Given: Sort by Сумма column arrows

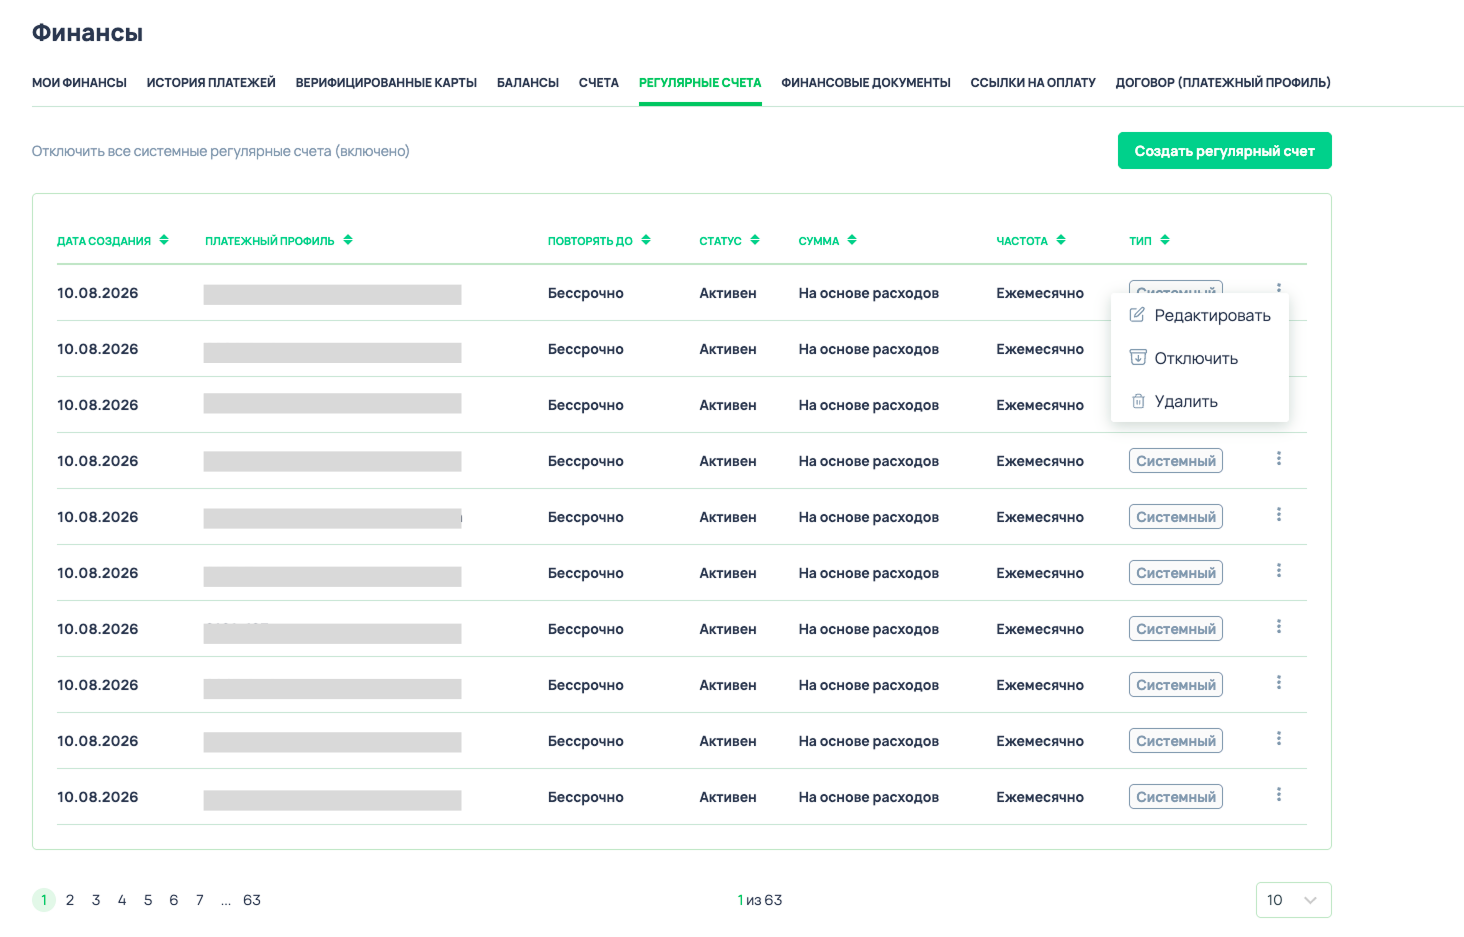Looking at the screenshot, I should (x=852, y=240).
